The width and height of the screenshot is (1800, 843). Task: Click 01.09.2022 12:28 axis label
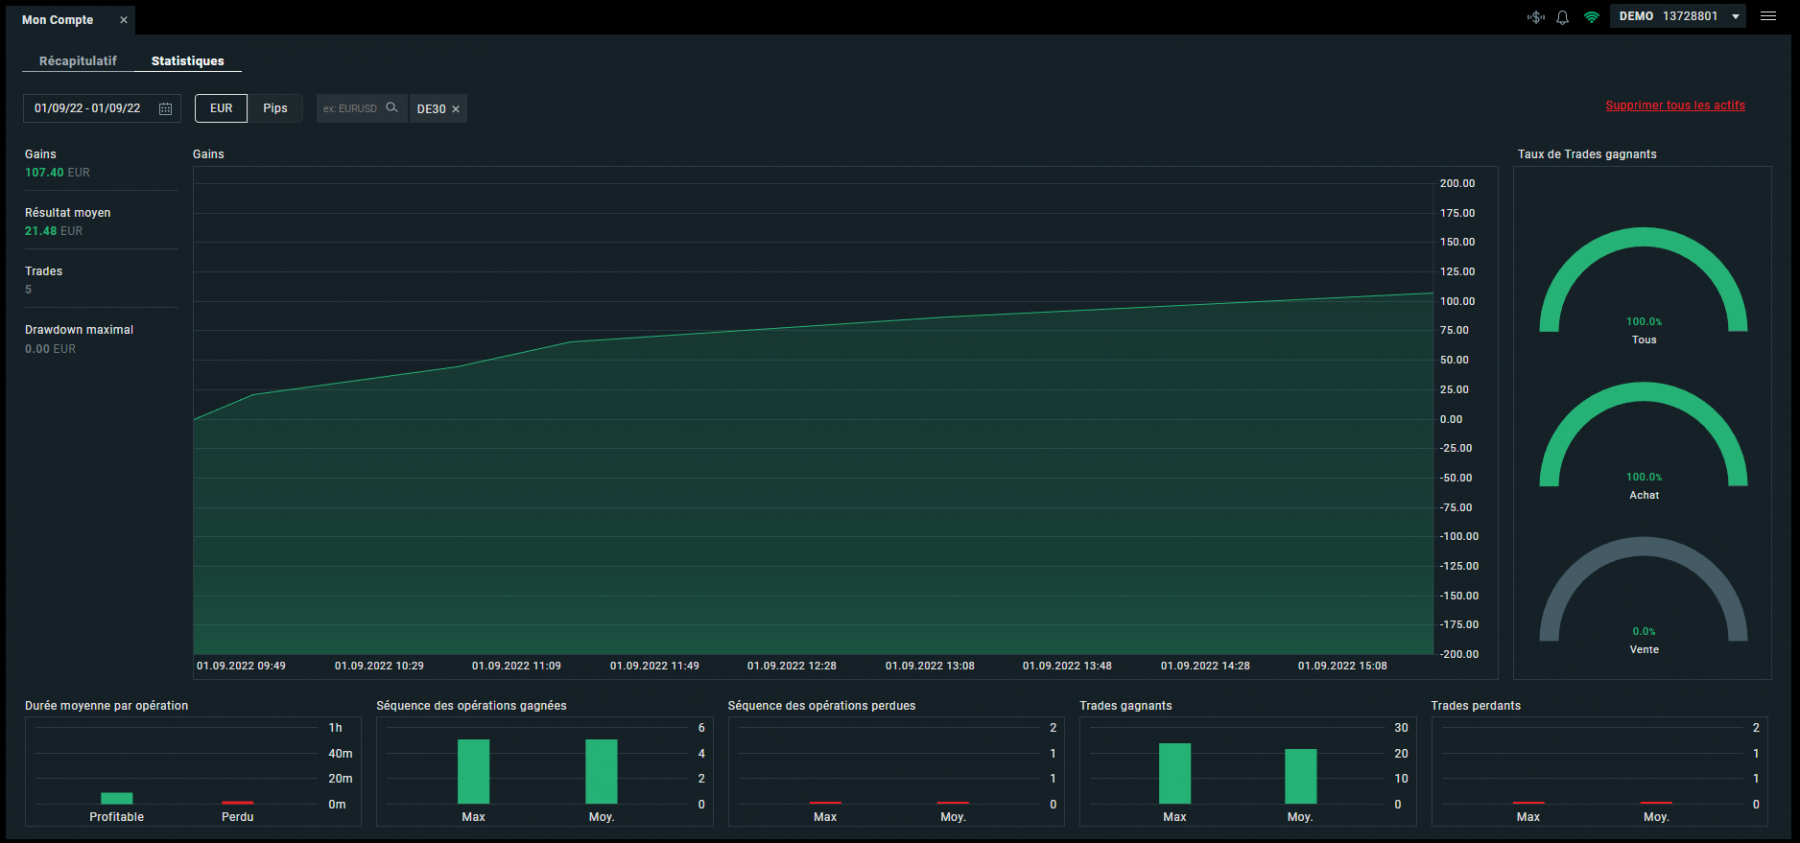pyautogui.click(x=792, y=666)
